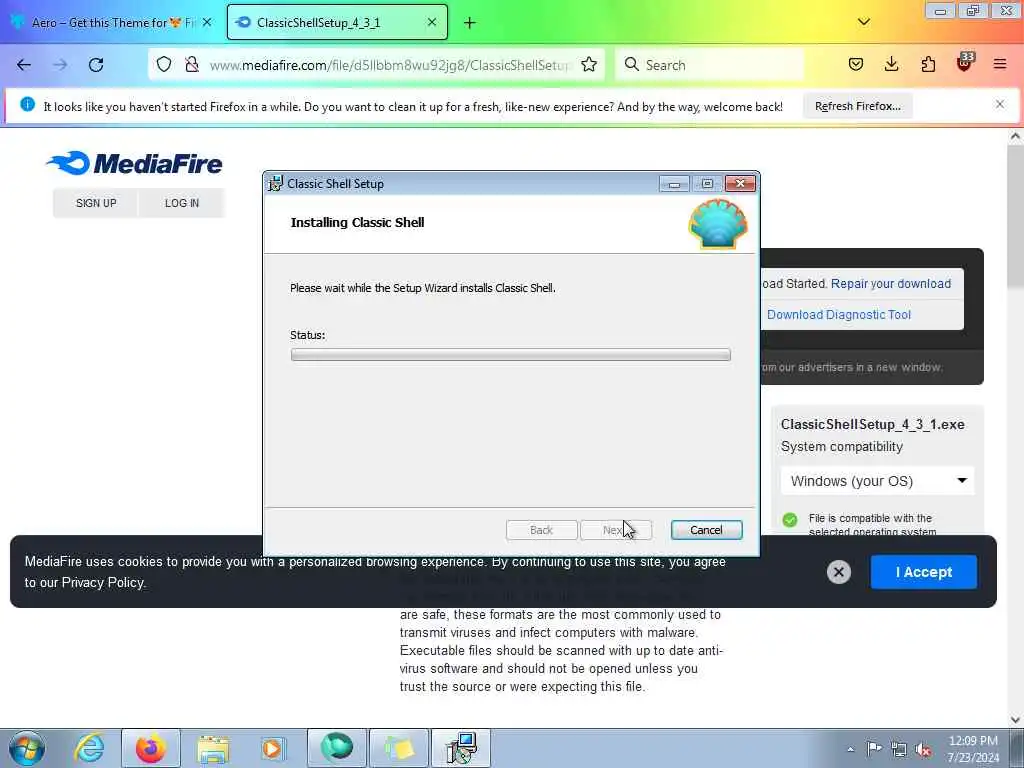Open the Pocket save icon
This screenshot has width=1024, height=768.
(856, 64)
